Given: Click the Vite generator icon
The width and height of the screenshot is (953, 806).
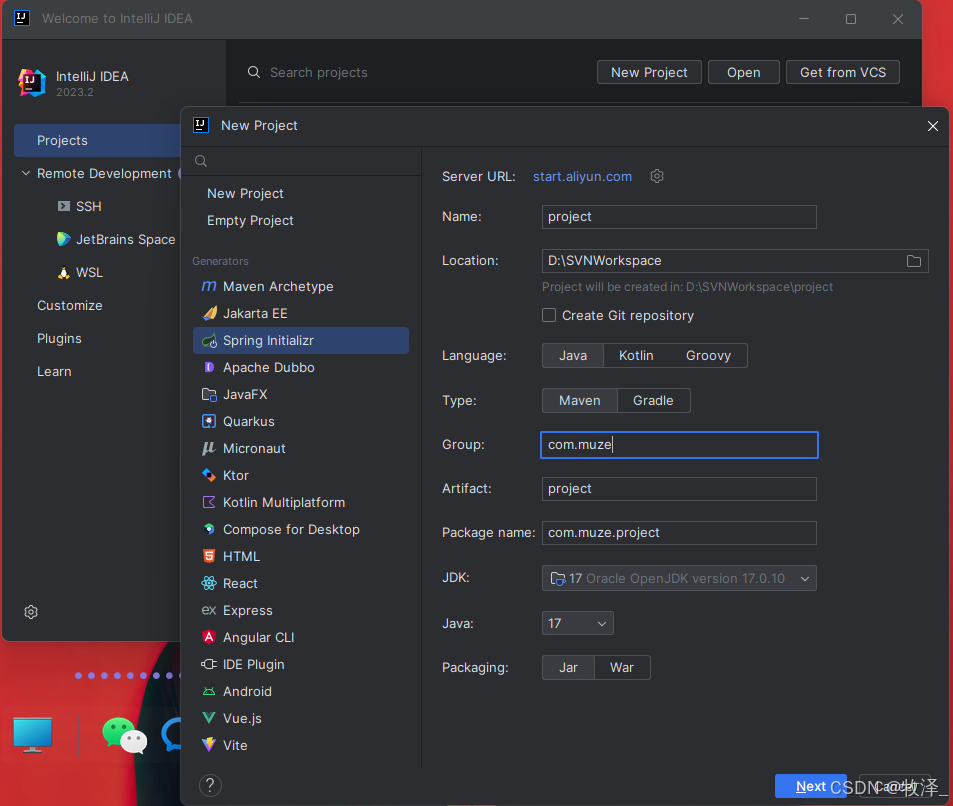Looking at the screenshot, I should click(209, 745).
